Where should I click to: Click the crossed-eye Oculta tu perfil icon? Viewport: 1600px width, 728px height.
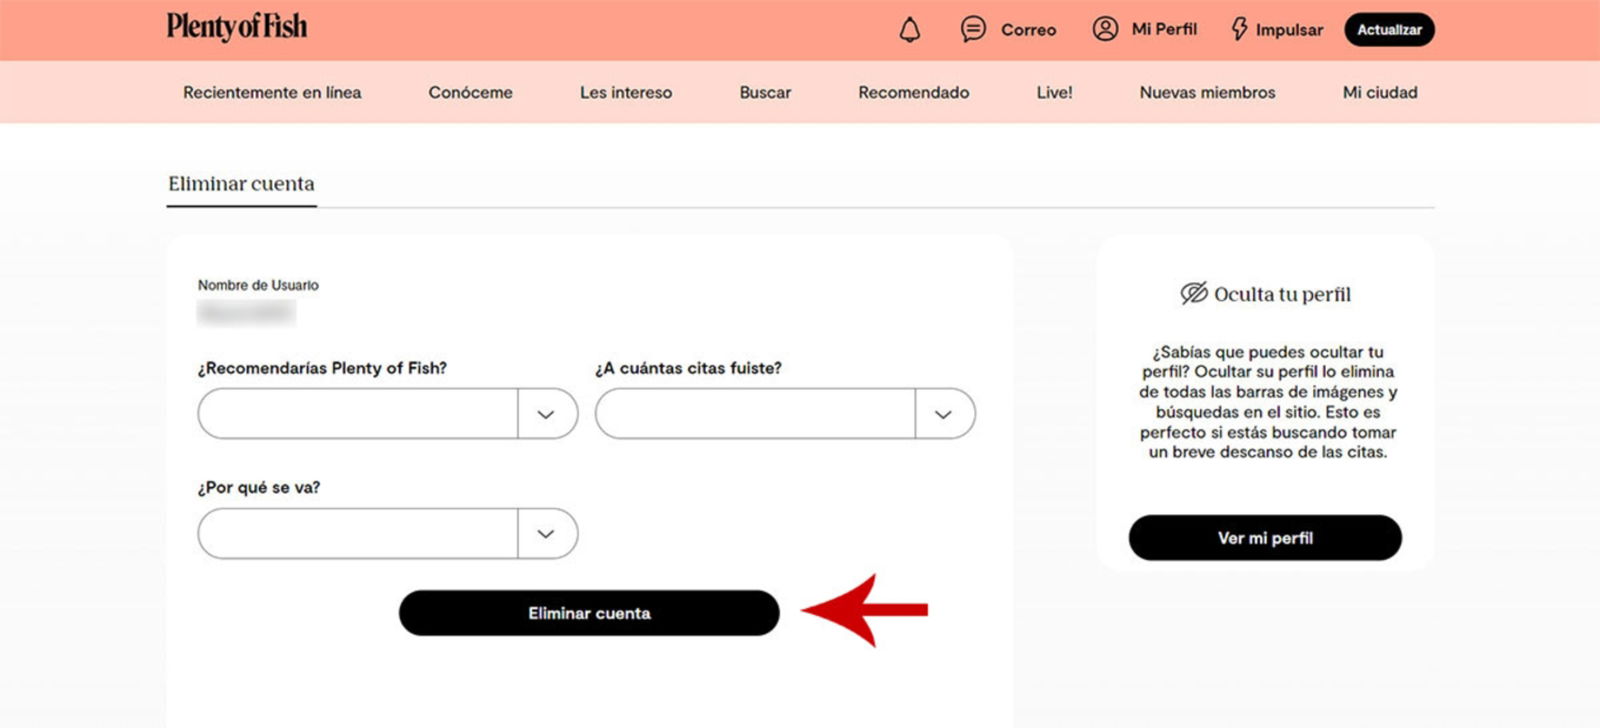tap(1194, 293)
